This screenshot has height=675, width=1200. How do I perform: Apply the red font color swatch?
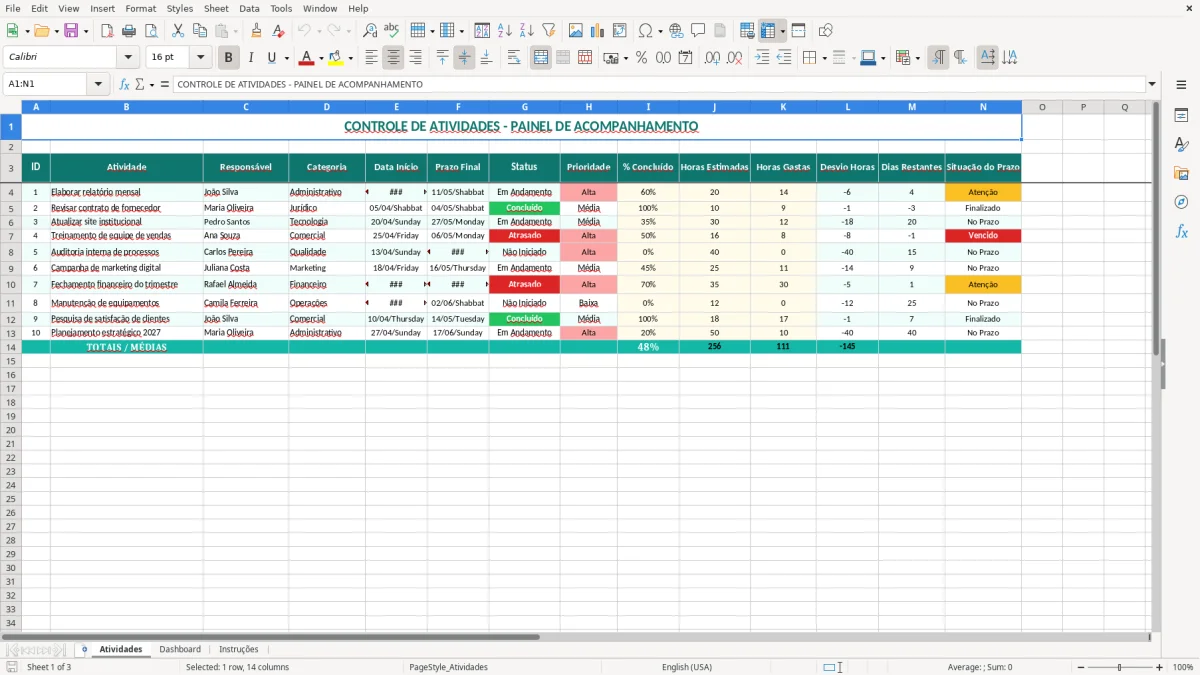point(307,58)
